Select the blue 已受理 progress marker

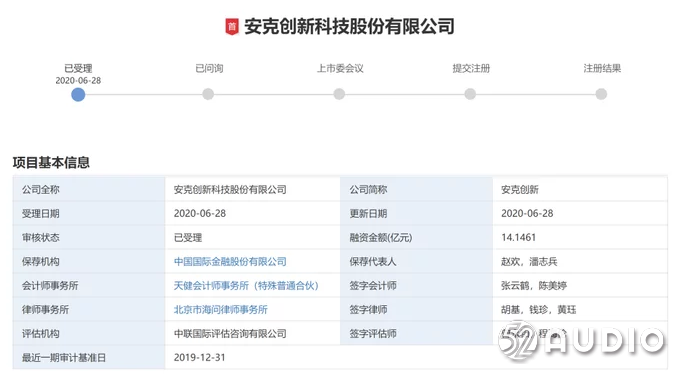[x=78, y=95]
